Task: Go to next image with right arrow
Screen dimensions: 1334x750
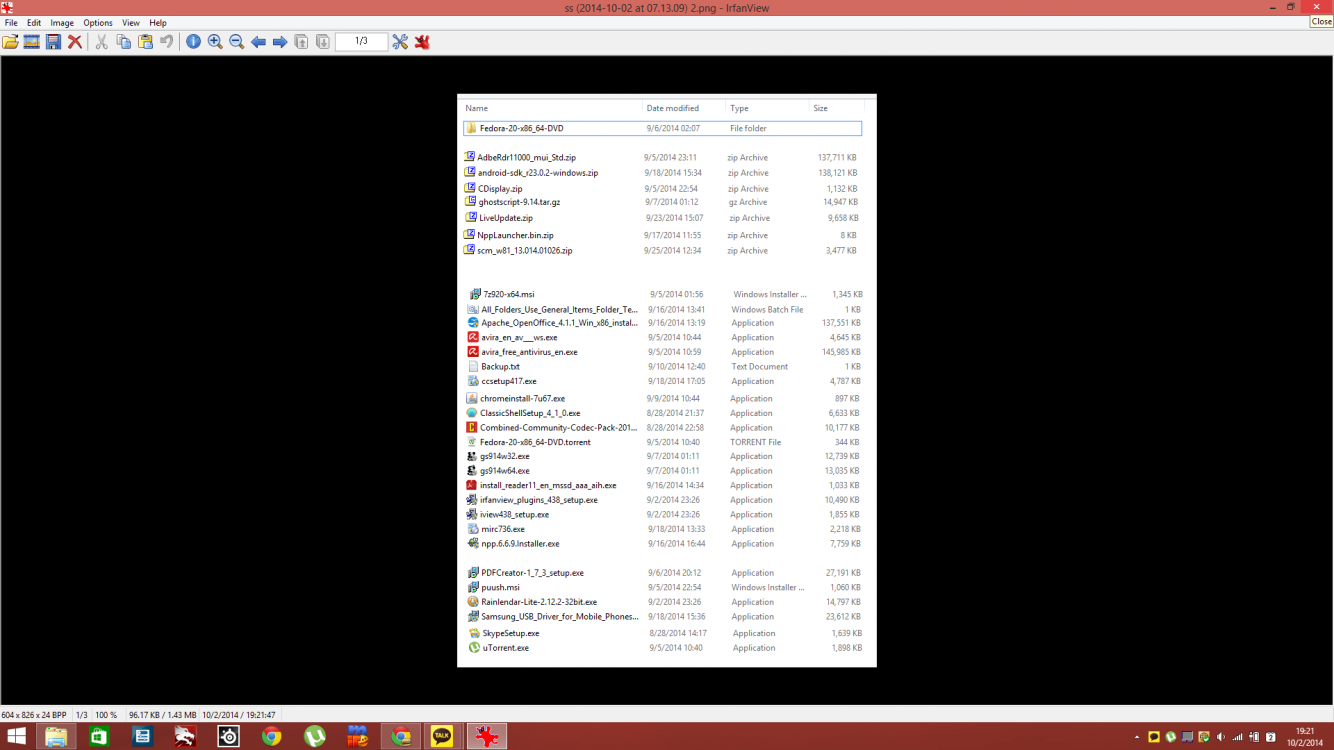Action: [x=280, y=42]
